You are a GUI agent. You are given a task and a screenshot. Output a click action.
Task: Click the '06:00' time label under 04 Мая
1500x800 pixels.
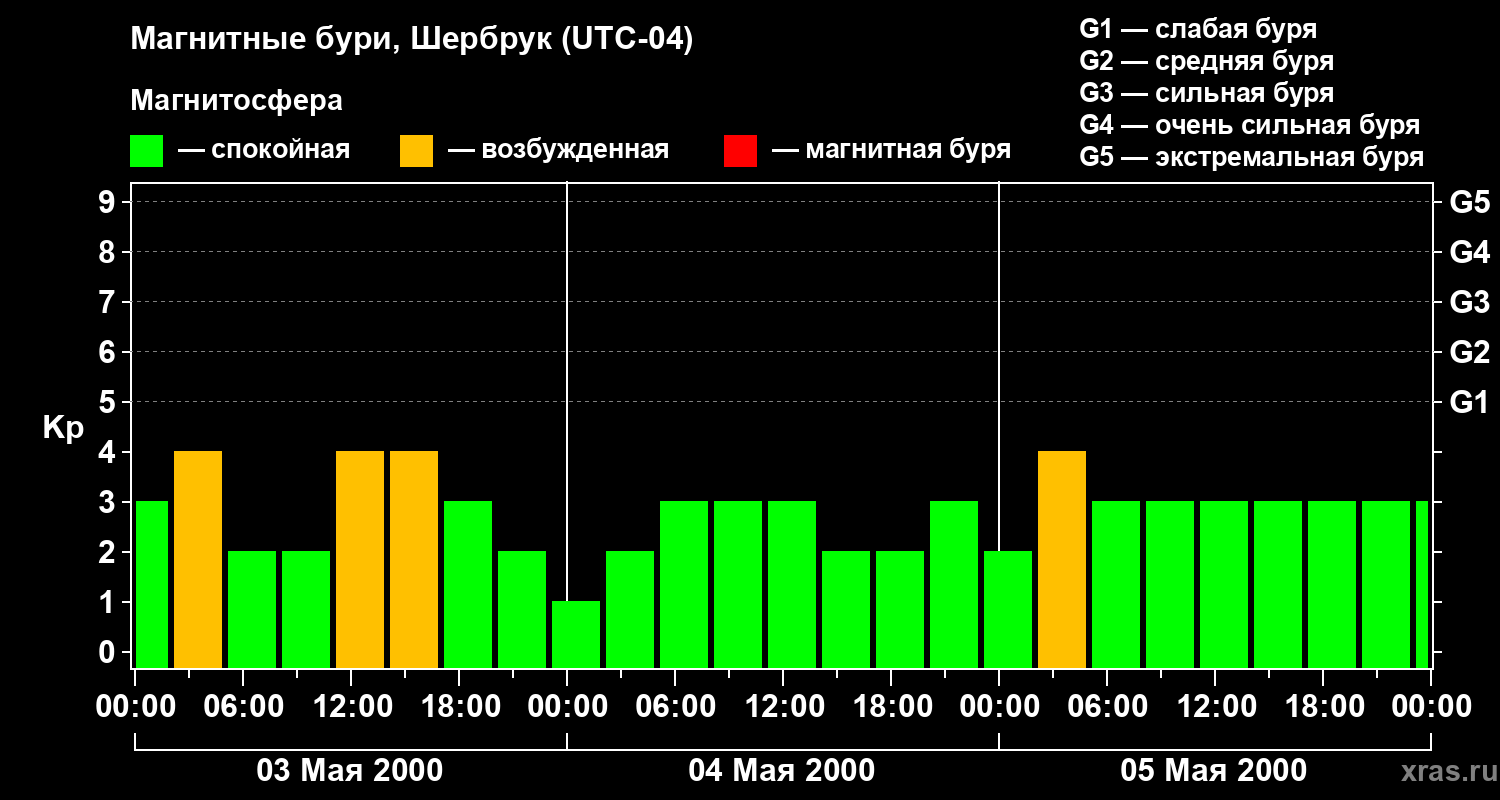[675, 707]
